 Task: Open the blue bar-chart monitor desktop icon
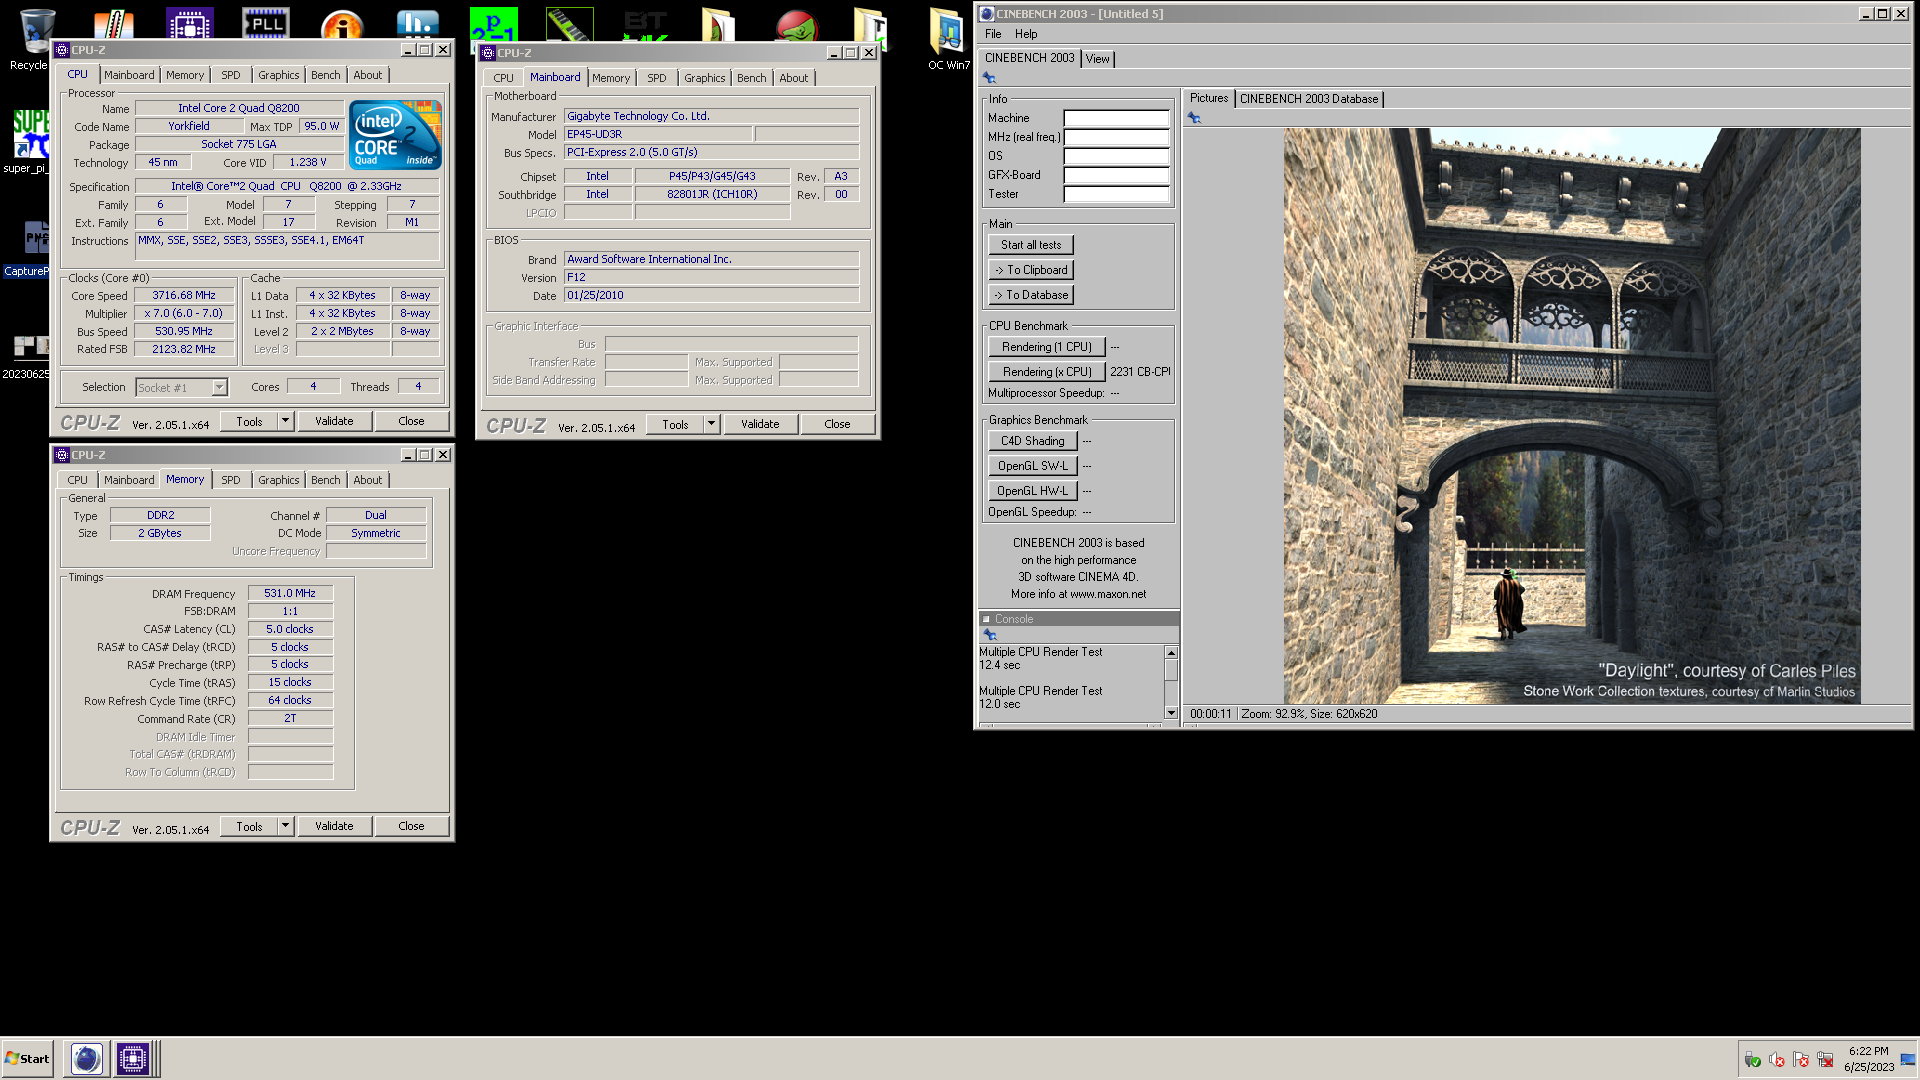418,25
